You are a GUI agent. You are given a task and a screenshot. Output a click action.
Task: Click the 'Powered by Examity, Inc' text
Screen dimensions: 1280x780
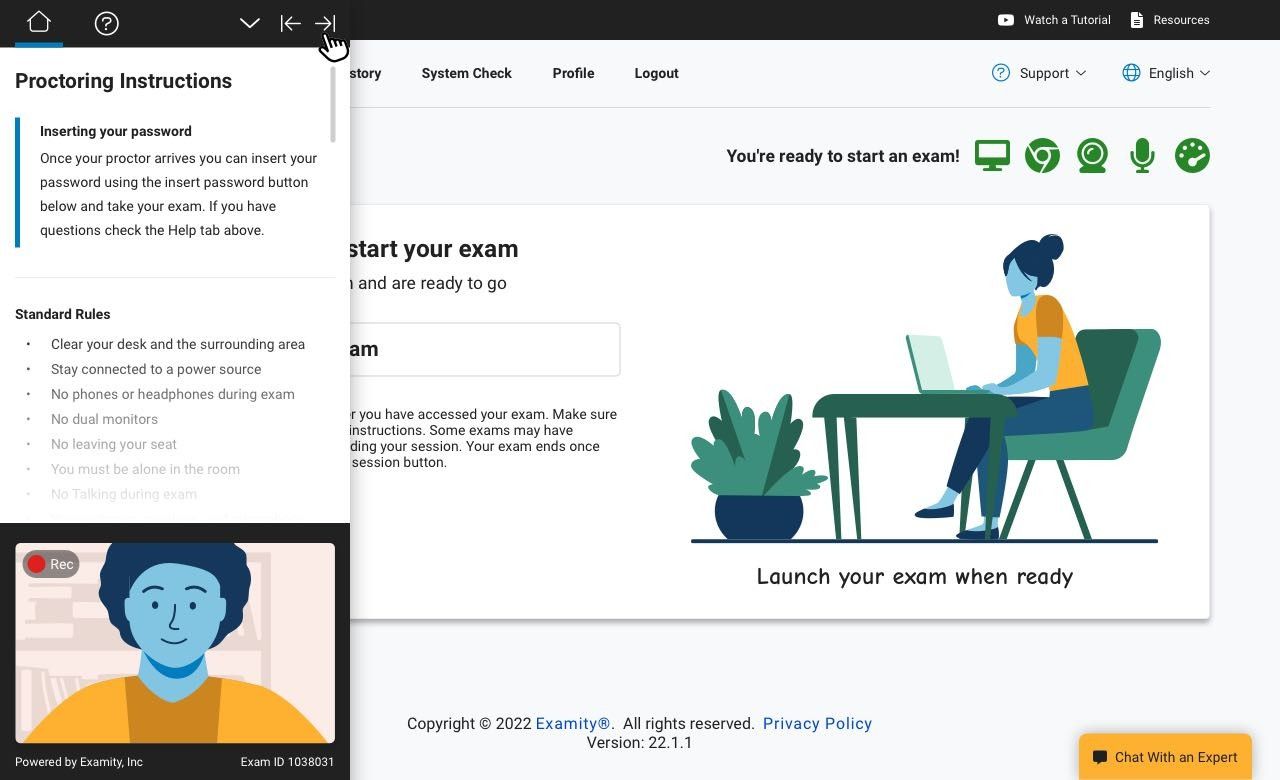79,762
